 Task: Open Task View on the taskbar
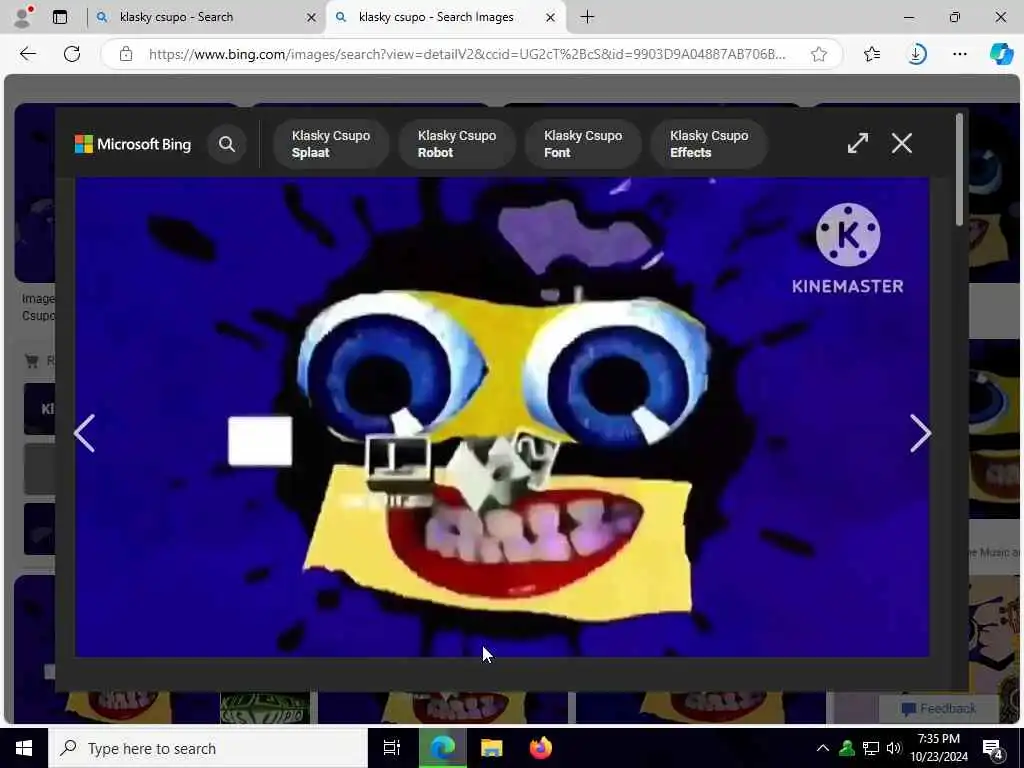[x=392, y=748]
